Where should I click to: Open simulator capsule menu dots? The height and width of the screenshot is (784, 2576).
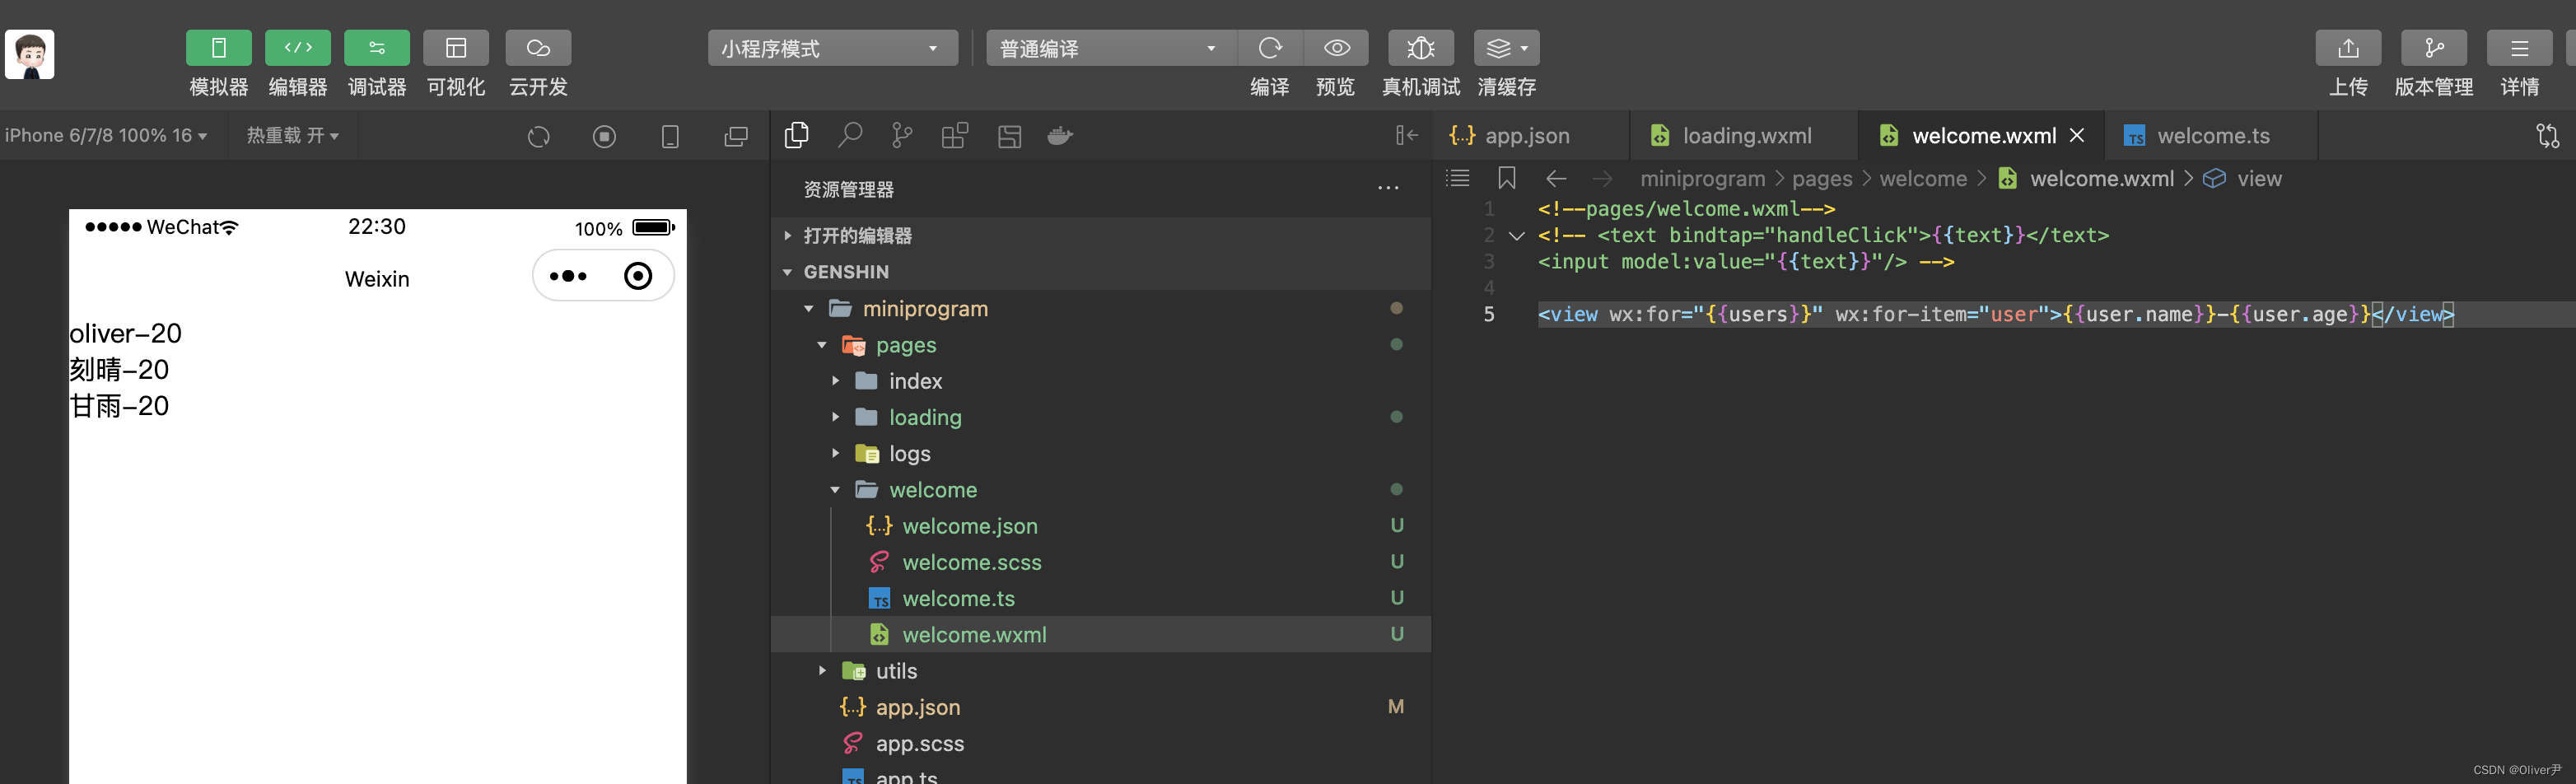568,276
